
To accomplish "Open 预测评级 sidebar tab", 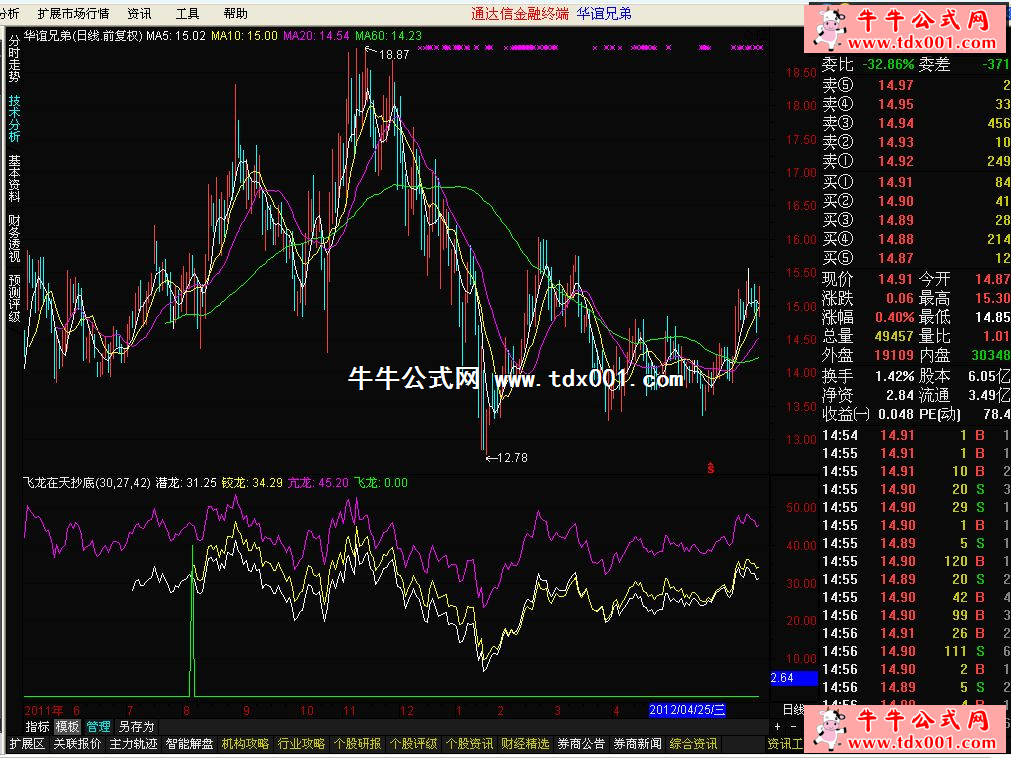I will 14,298.
